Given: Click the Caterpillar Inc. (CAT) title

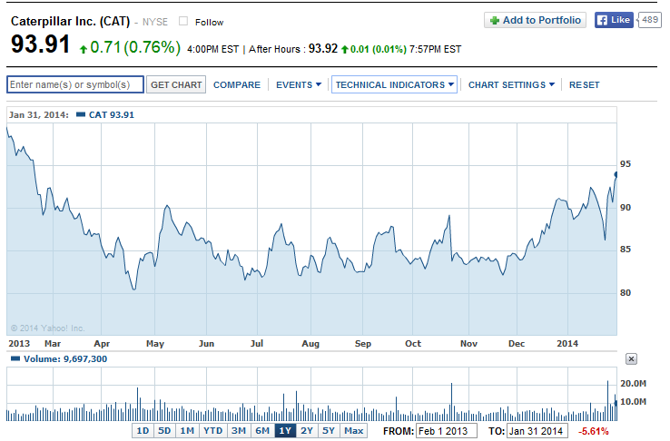Looking at the screenshot, I should click(x=70, y=21).
